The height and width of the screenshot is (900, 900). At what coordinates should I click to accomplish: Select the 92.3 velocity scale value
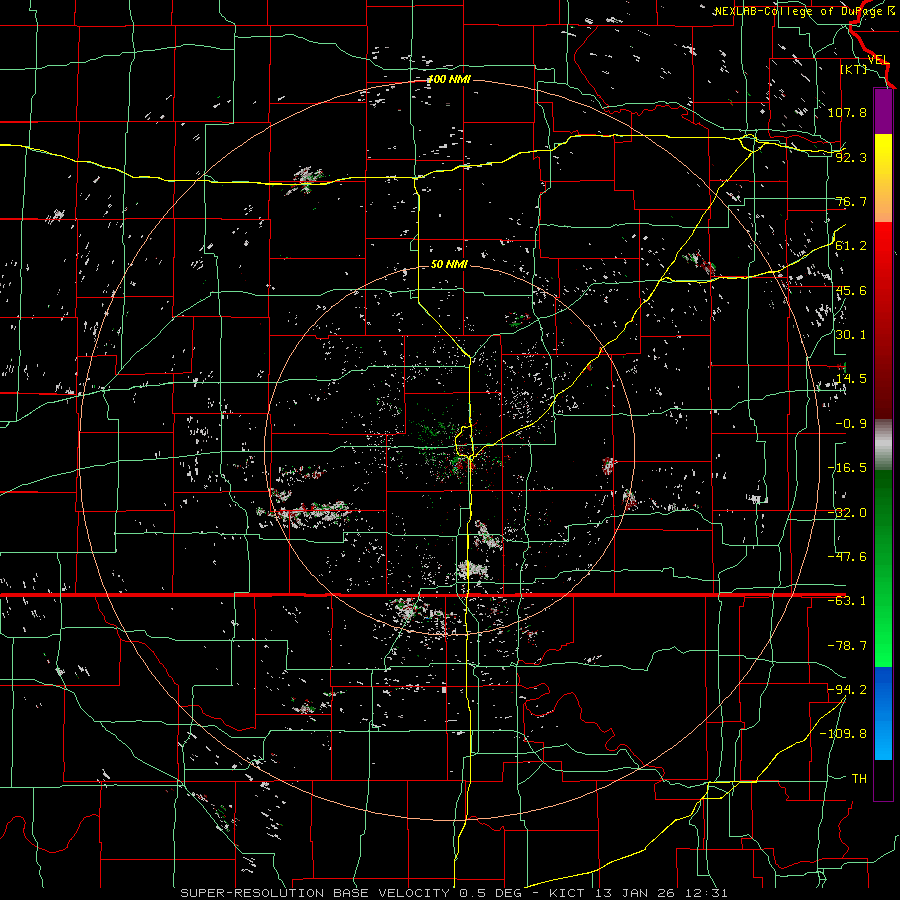pyautogui.click(x=851, y=157)
